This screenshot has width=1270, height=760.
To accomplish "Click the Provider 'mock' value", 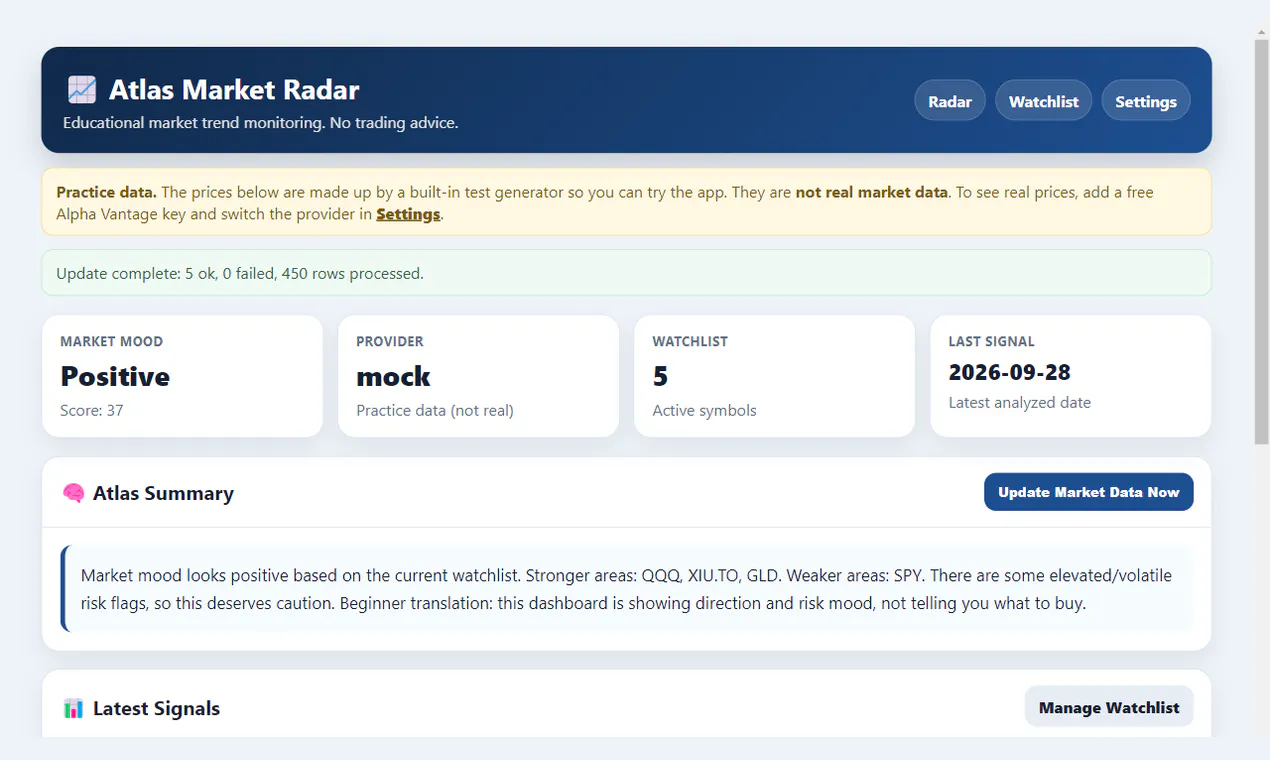I will 393,376.
